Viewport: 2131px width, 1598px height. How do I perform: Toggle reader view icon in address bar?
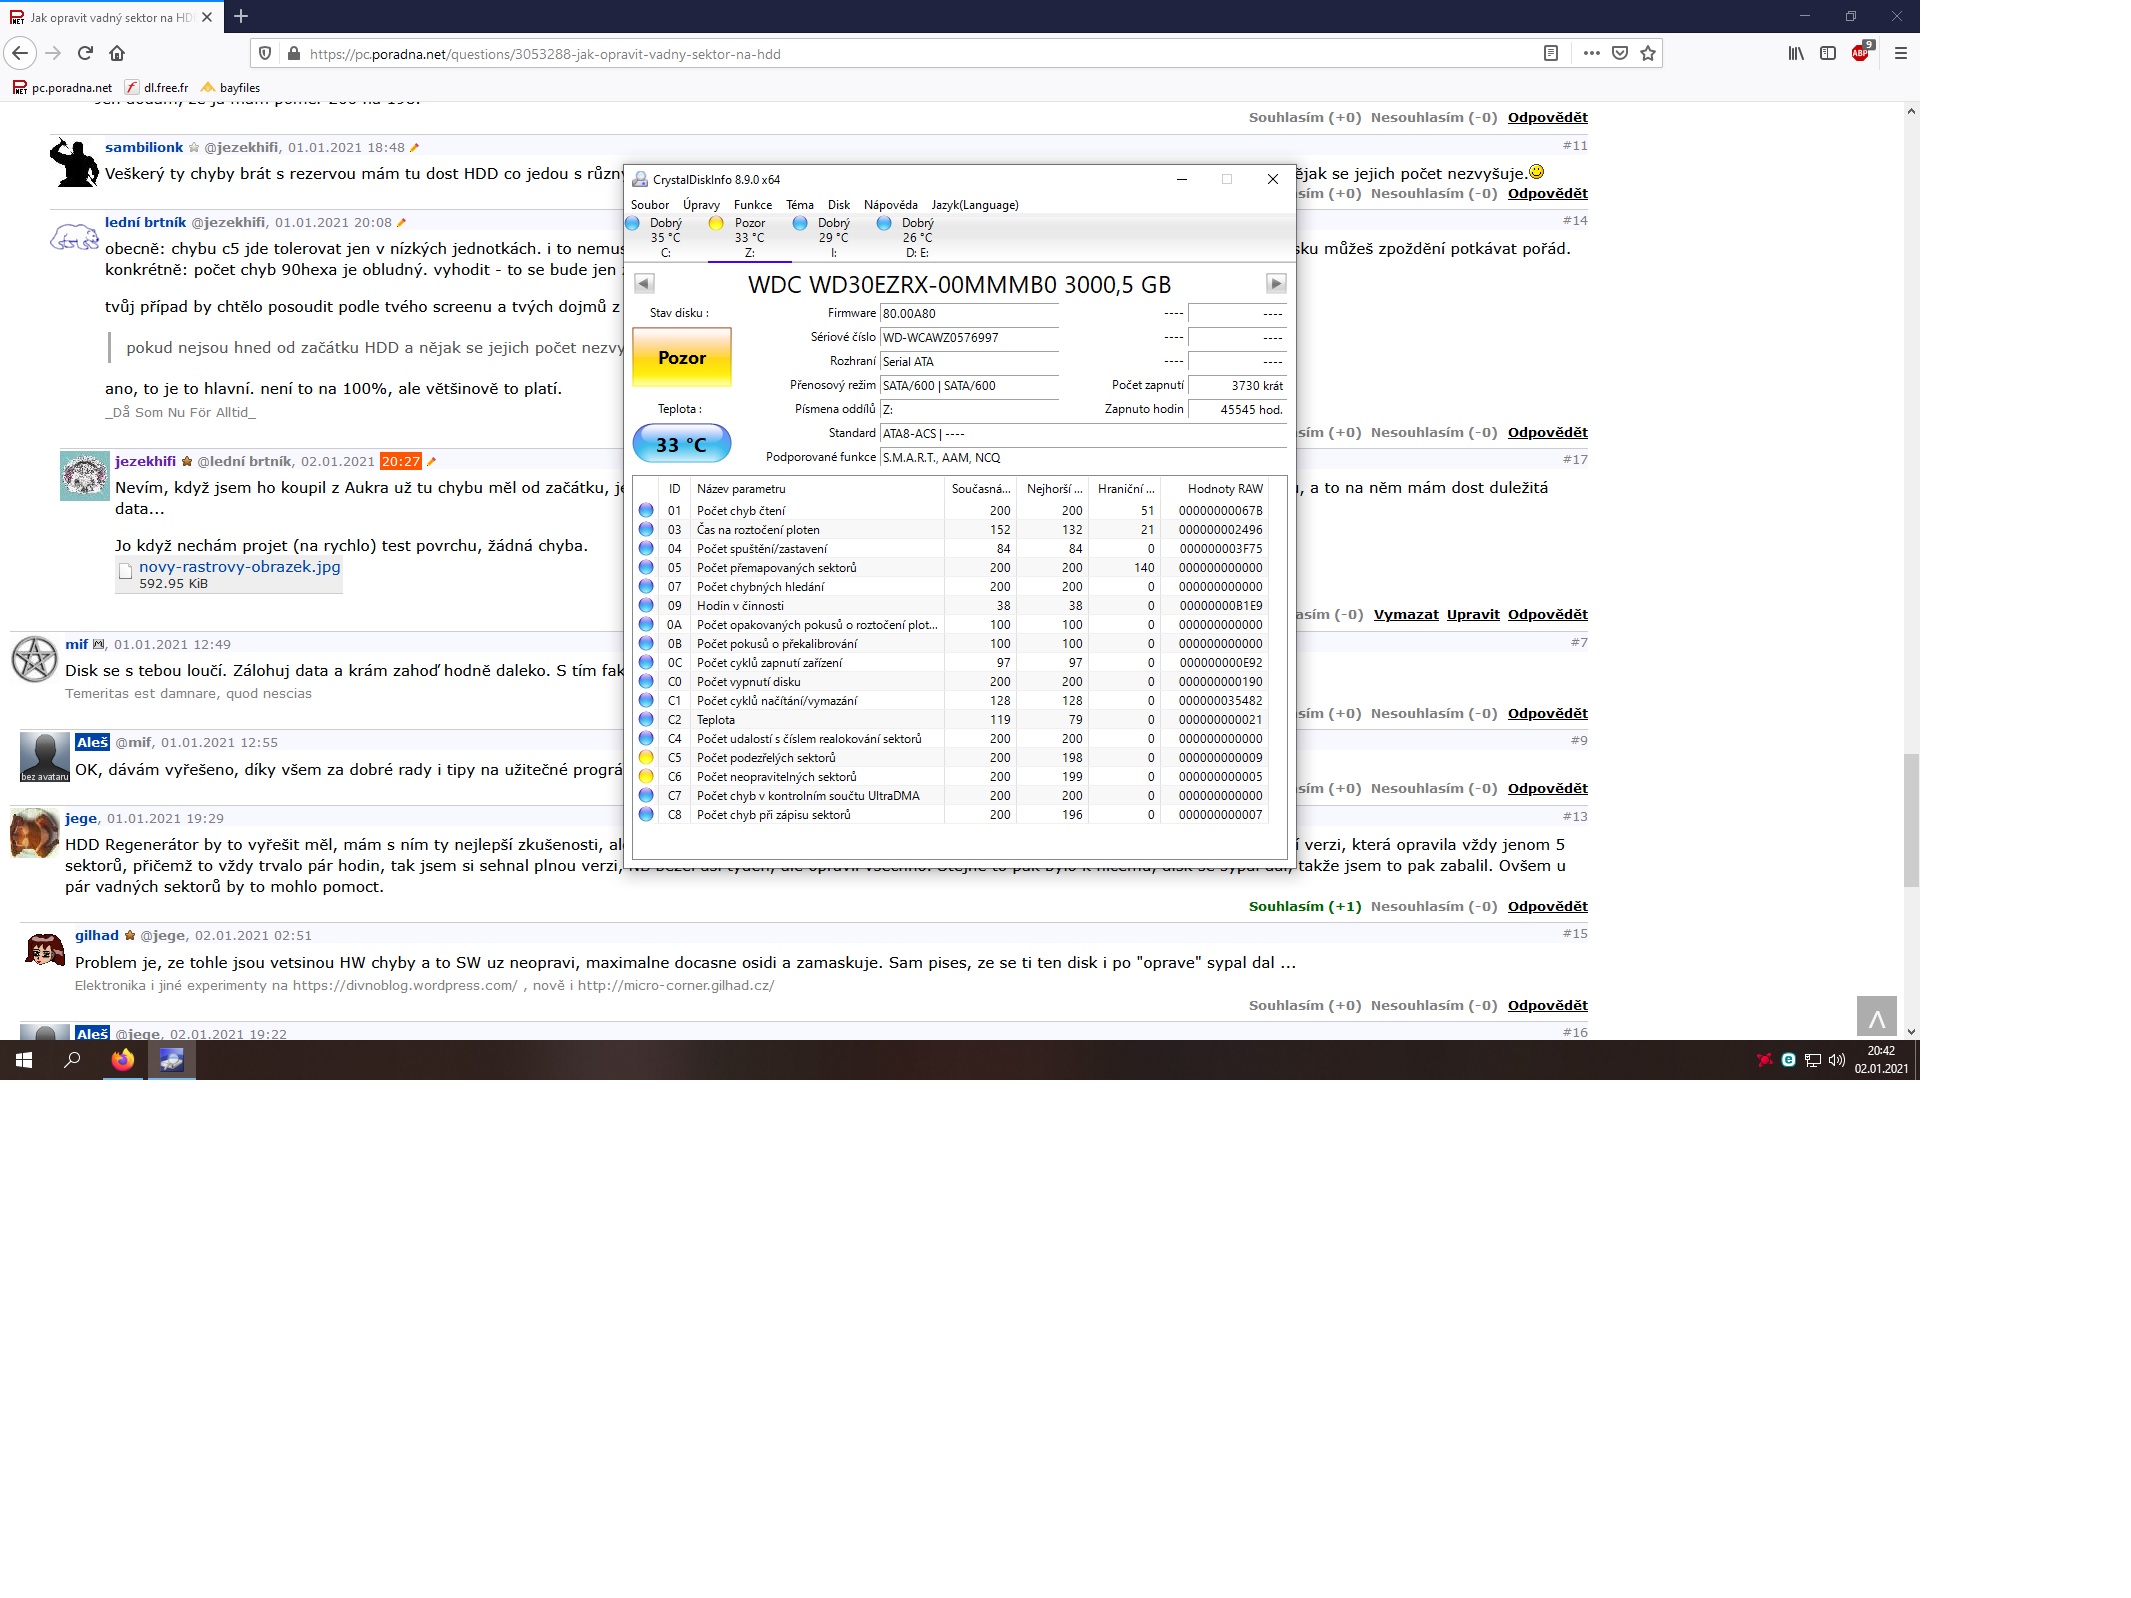(1551, 53)
